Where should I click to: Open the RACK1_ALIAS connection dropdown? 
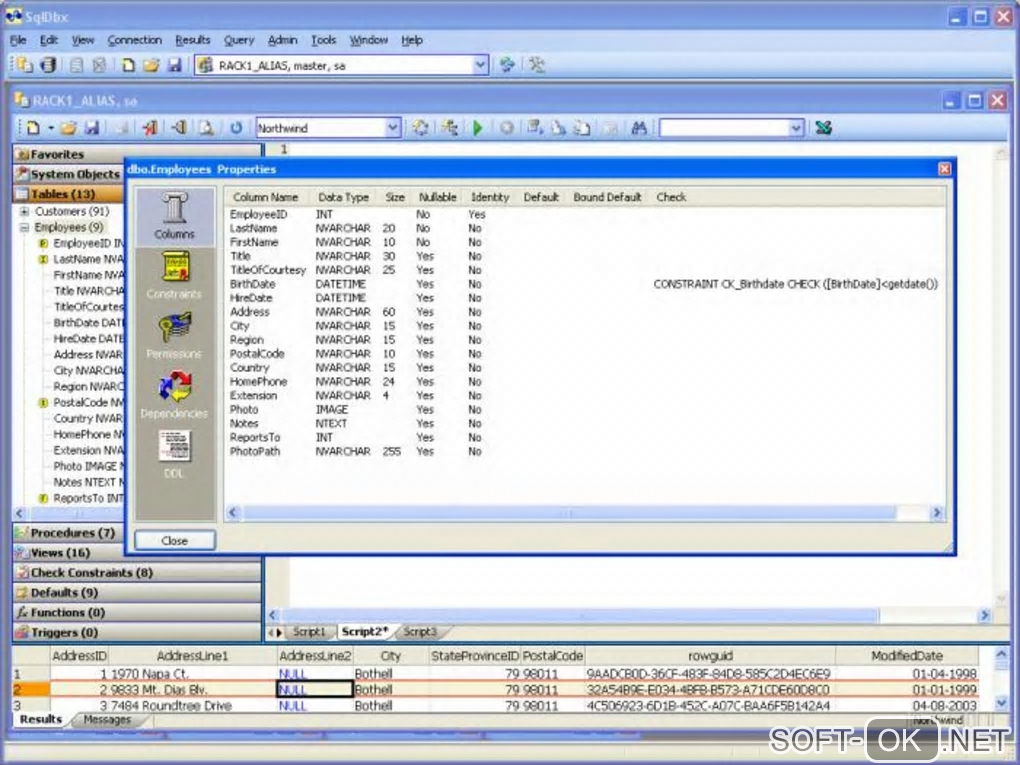(x=480, y=65)
